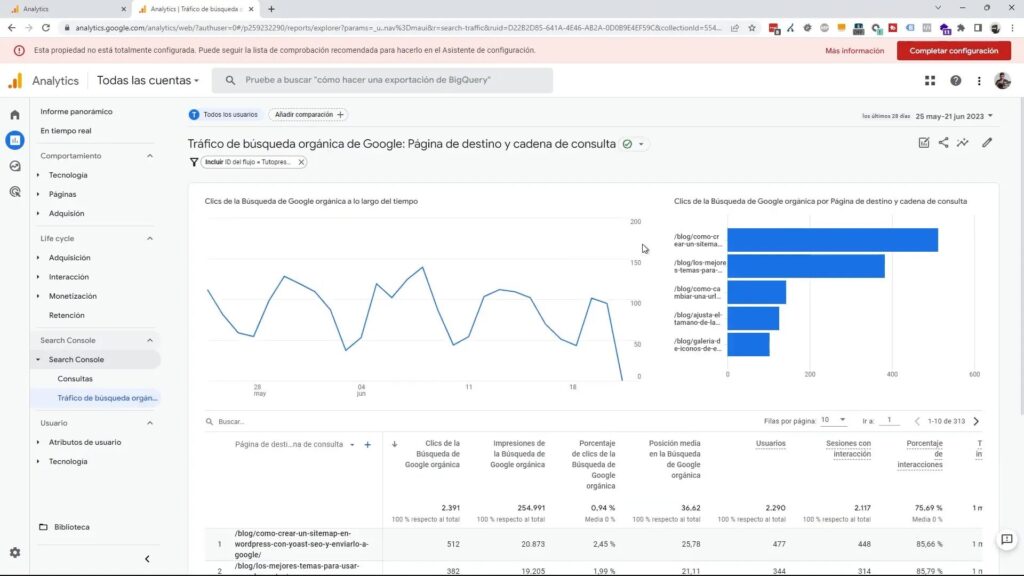This screenshot has width=1024, height=576.
Task: Click the 'Ir a' page number field
Action: (889, 421)
